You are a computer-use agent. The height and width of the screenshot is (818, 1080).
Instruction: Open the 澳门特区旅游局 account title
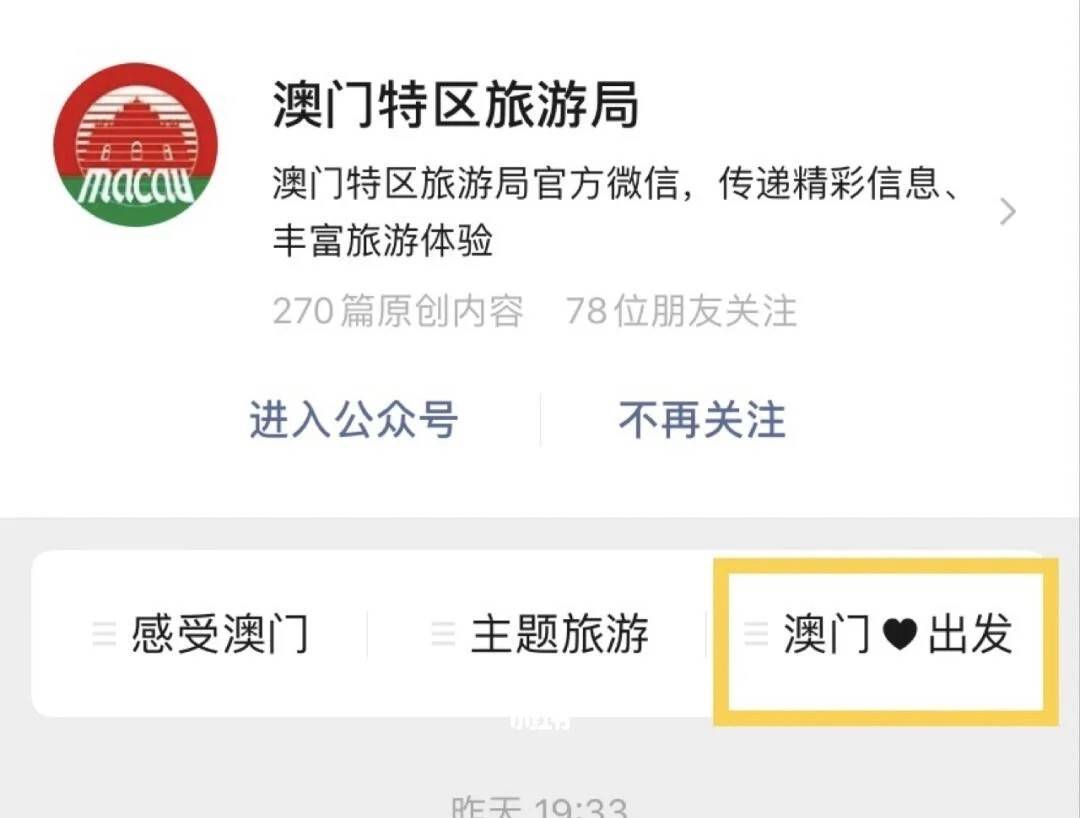click(x=455, y=105)
